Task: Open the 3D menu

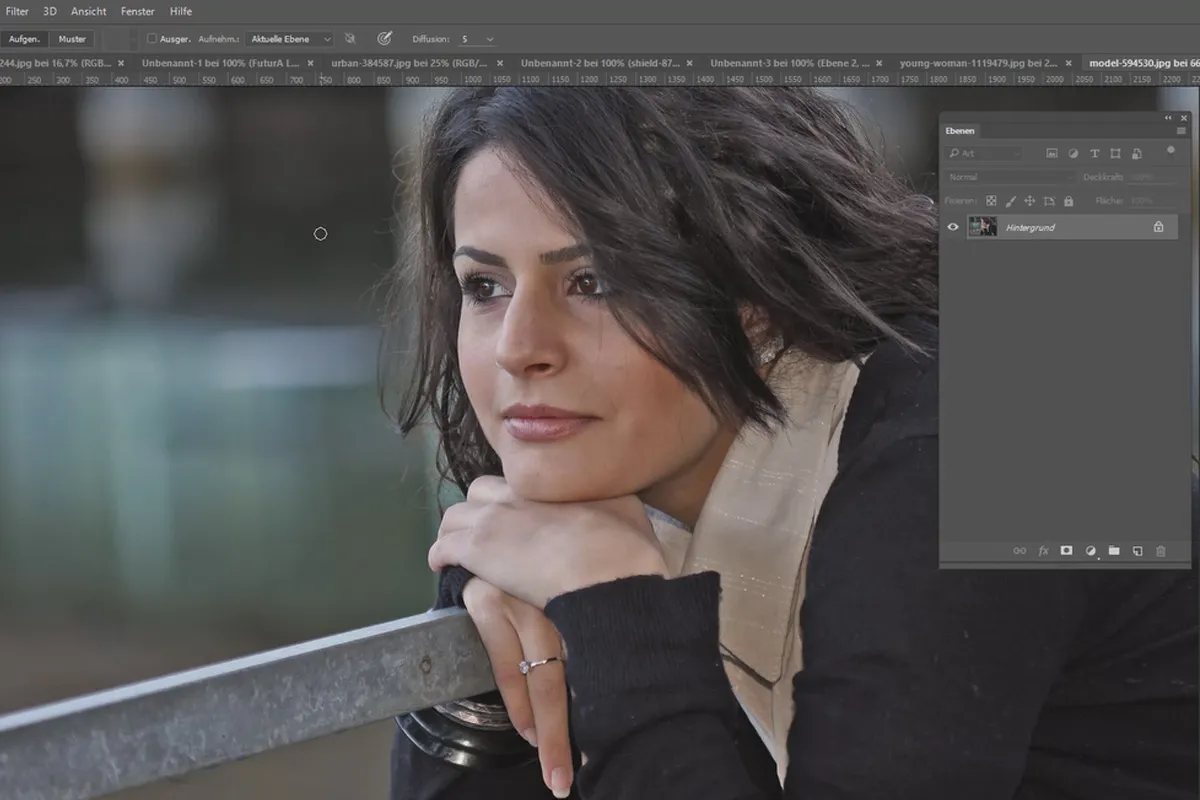Action: 50,11
